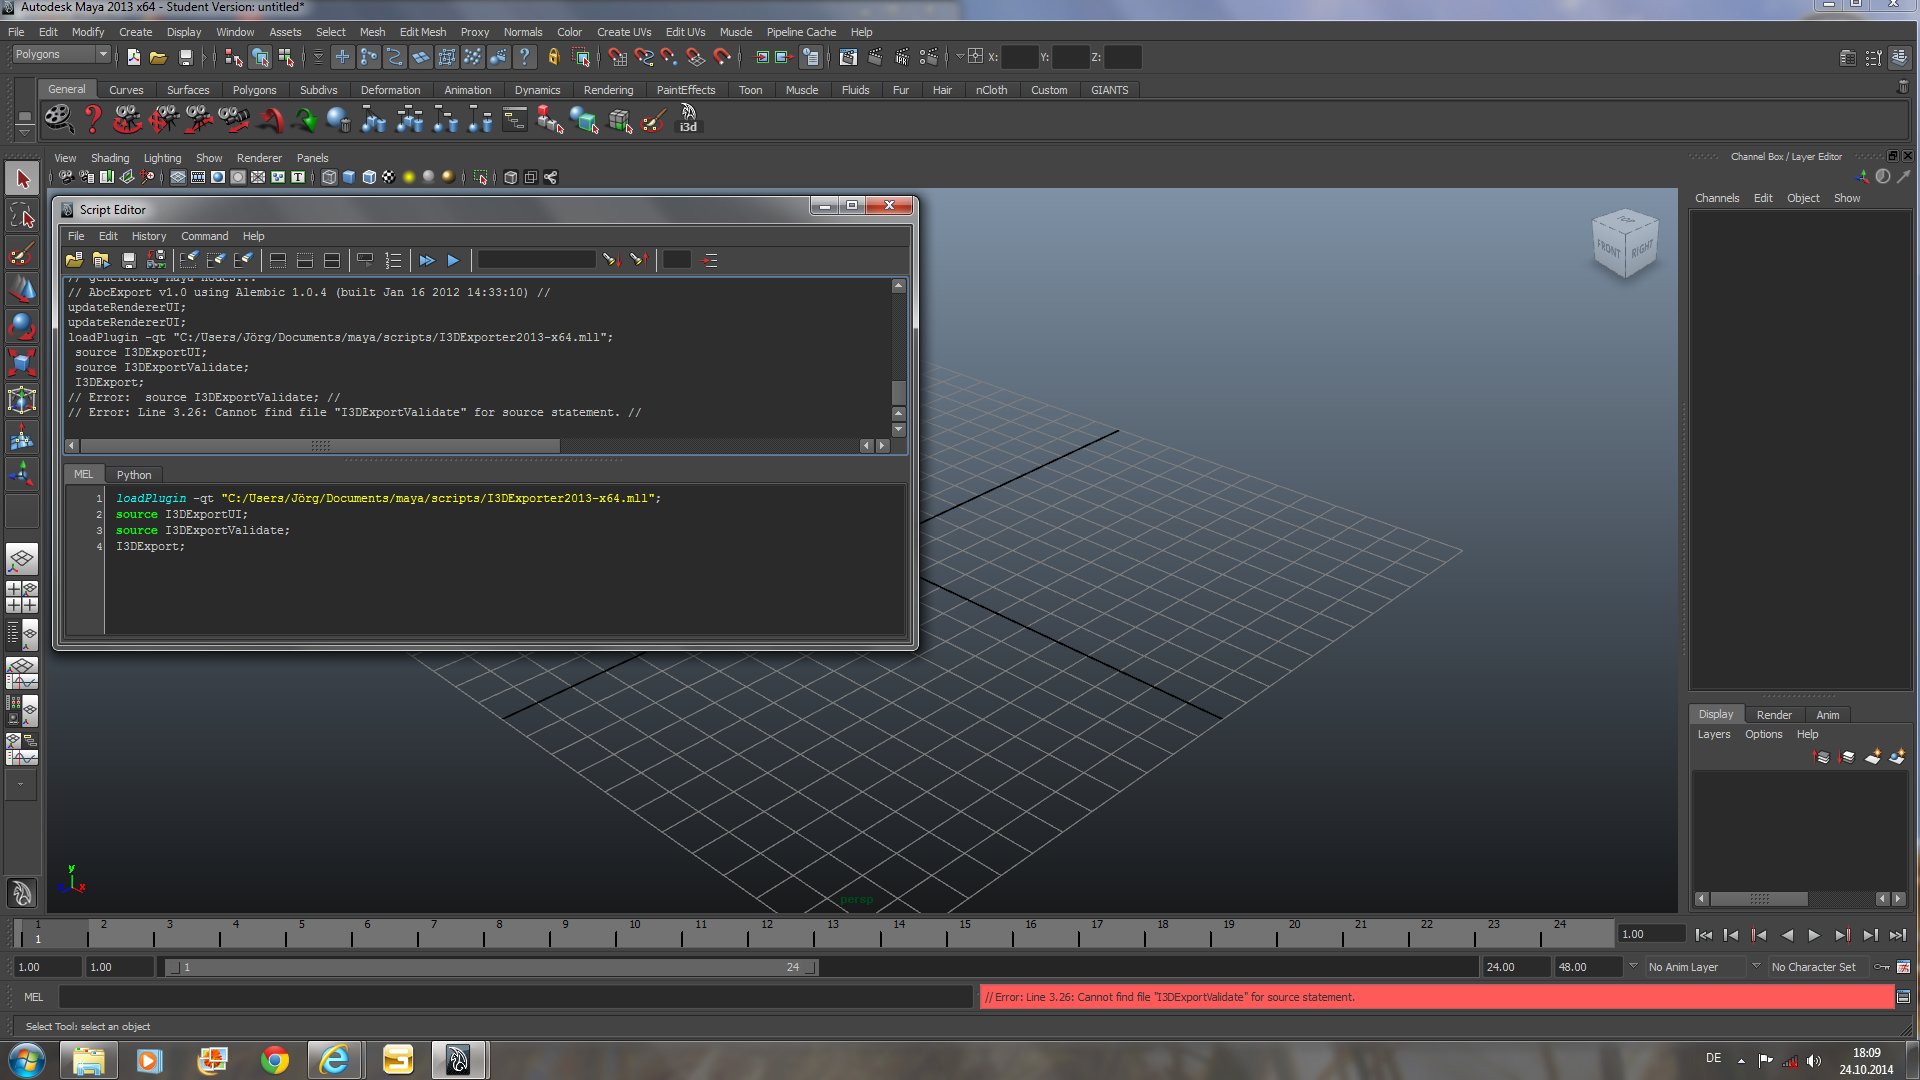The width and height of the screenshot is (1920, 1080).
Task: Toggle the Lock Selection padlock icon
Action: [x=553, y=57]
